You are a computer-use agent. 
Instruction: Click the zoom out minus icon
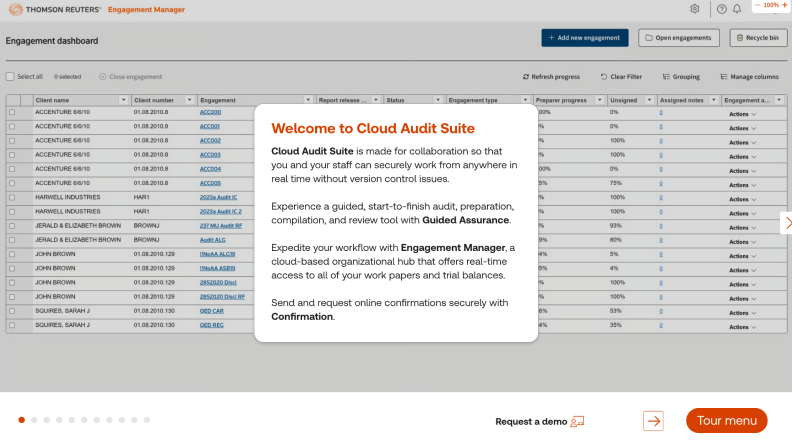pos(758,5)
